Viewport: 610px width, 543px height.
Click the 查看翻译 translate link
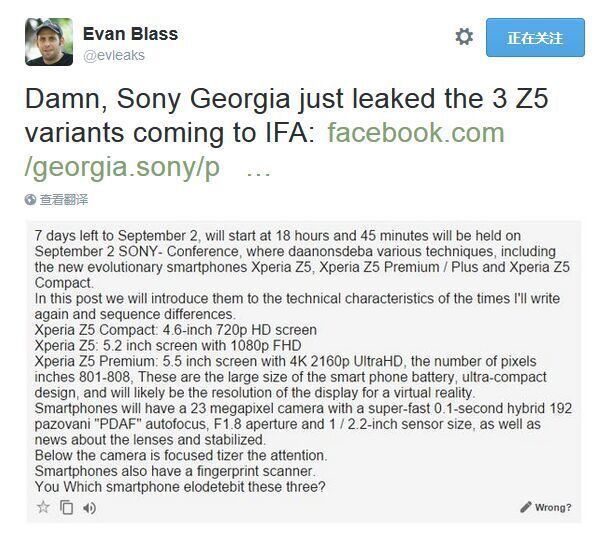point(65,200)
